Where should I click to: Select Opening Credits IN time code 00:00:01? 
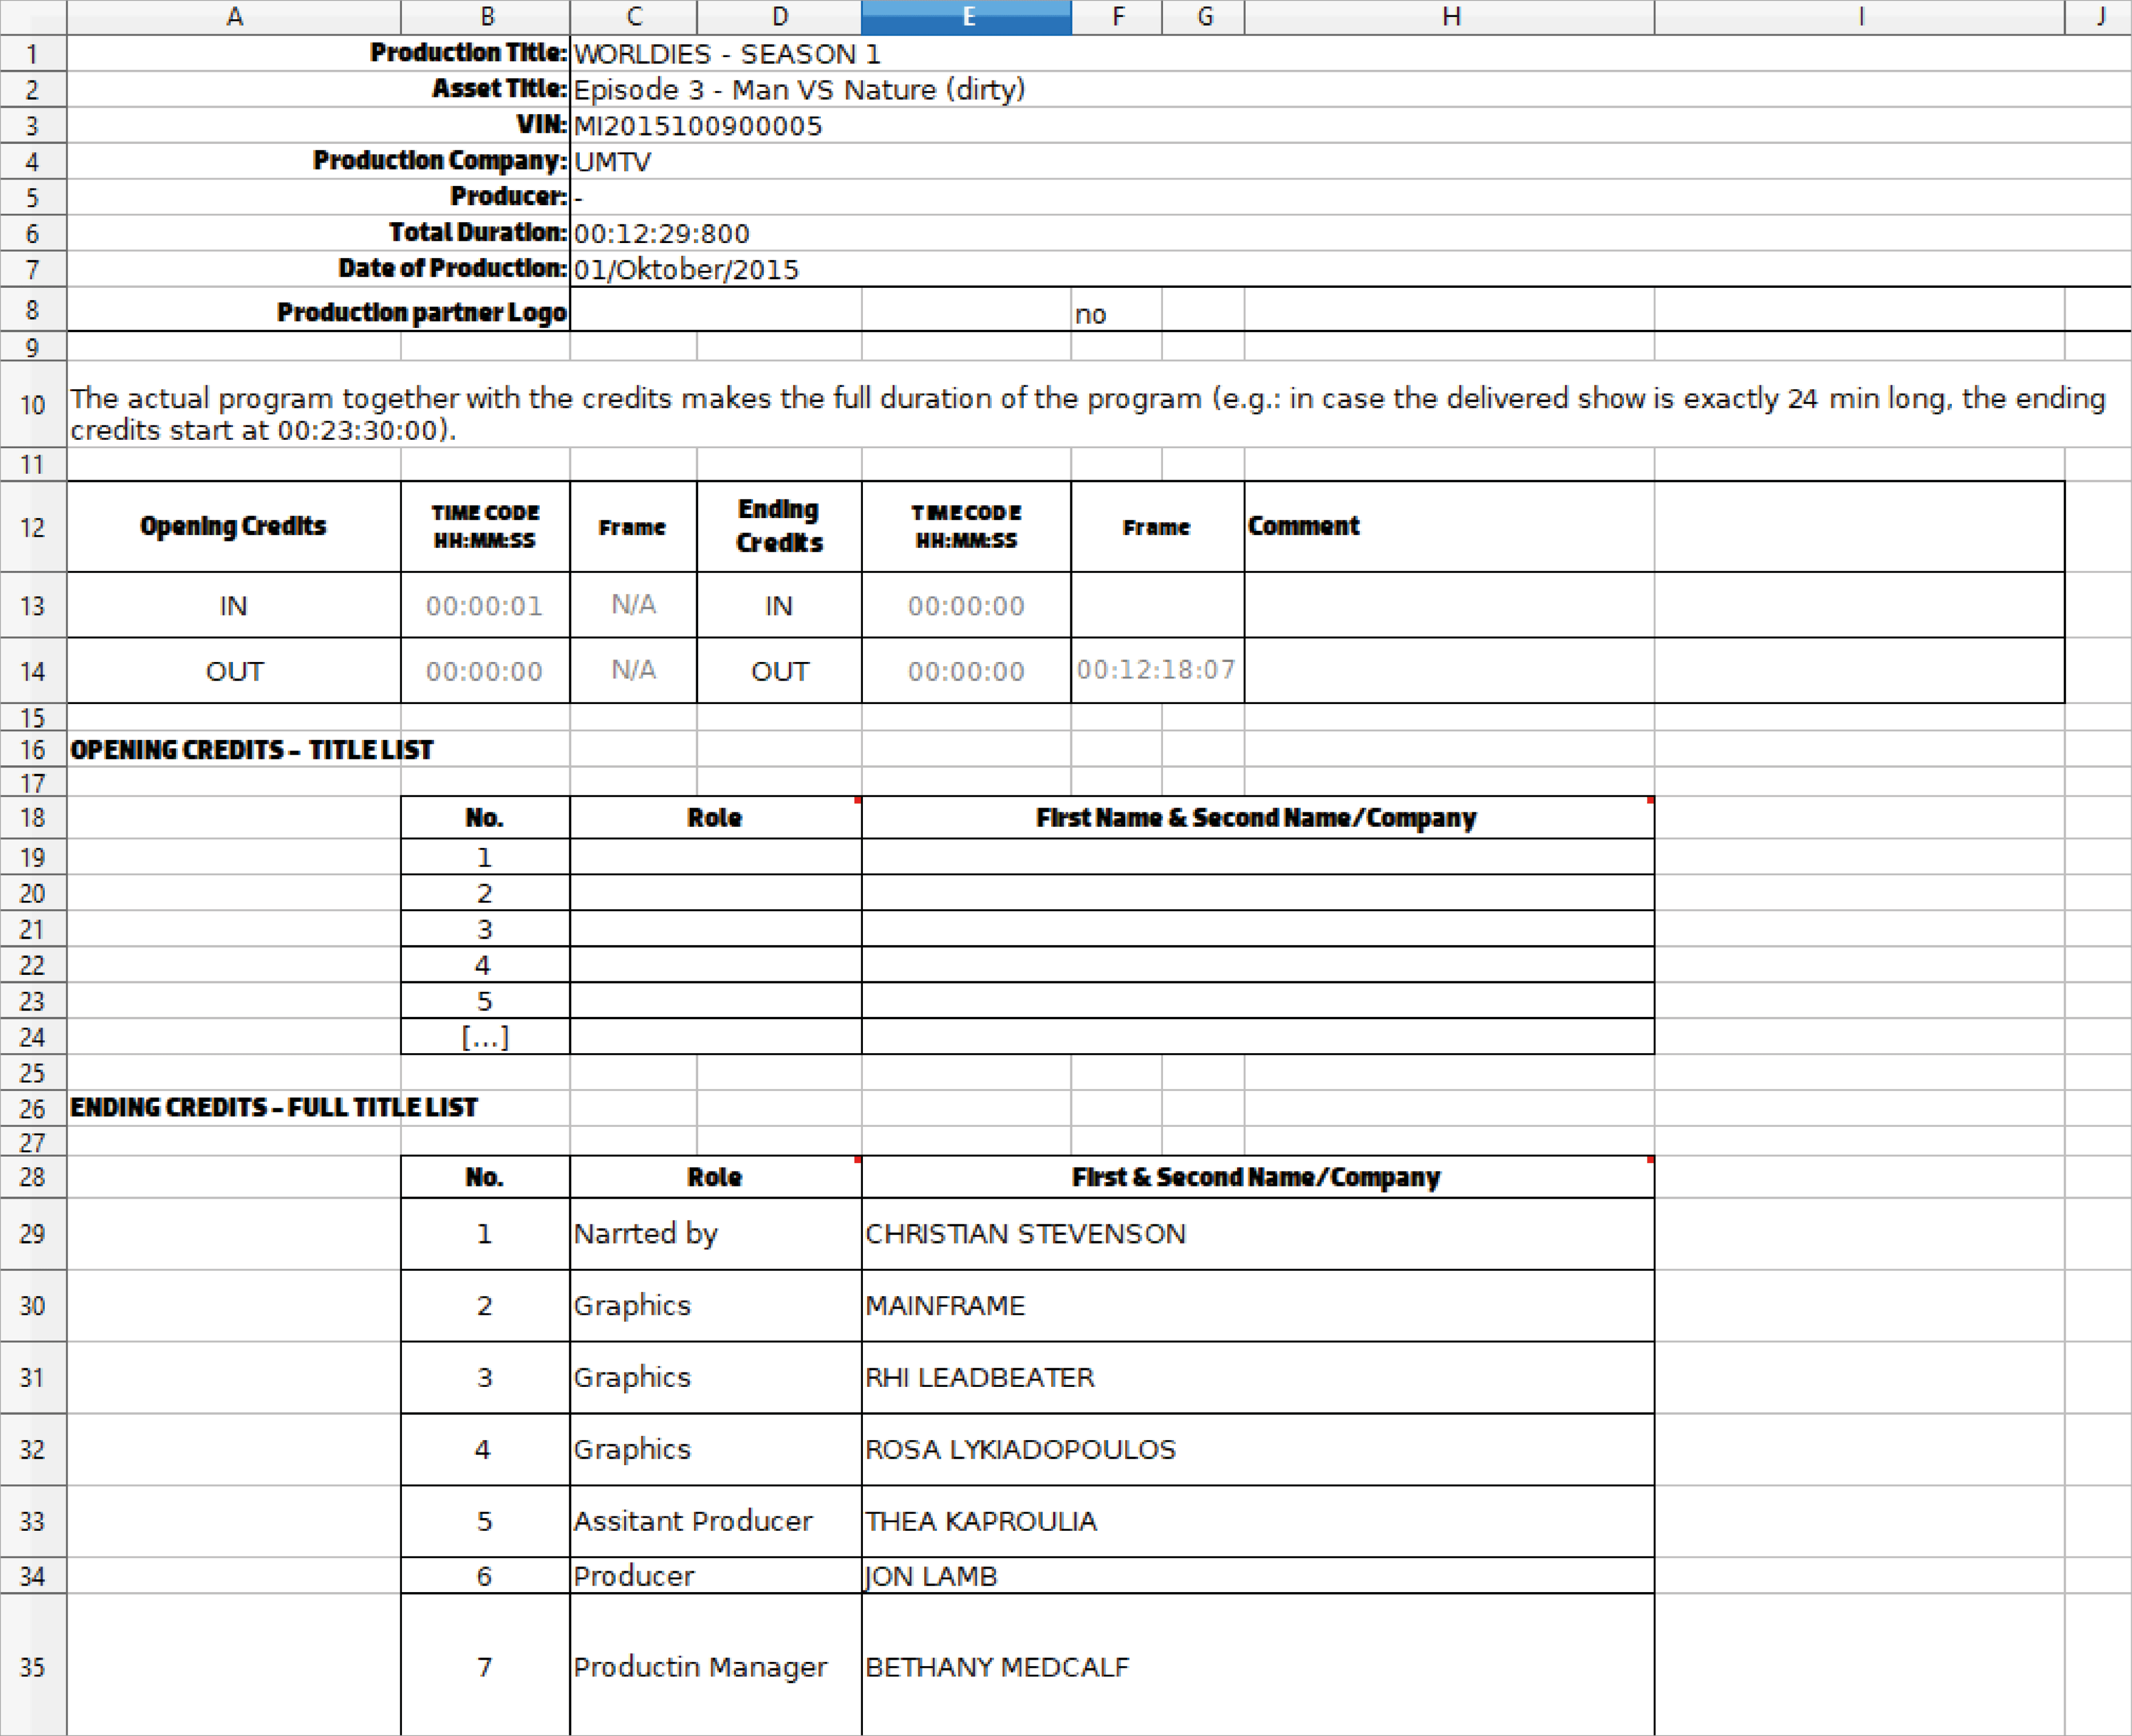pyautogui.click(x=484, y=606)
